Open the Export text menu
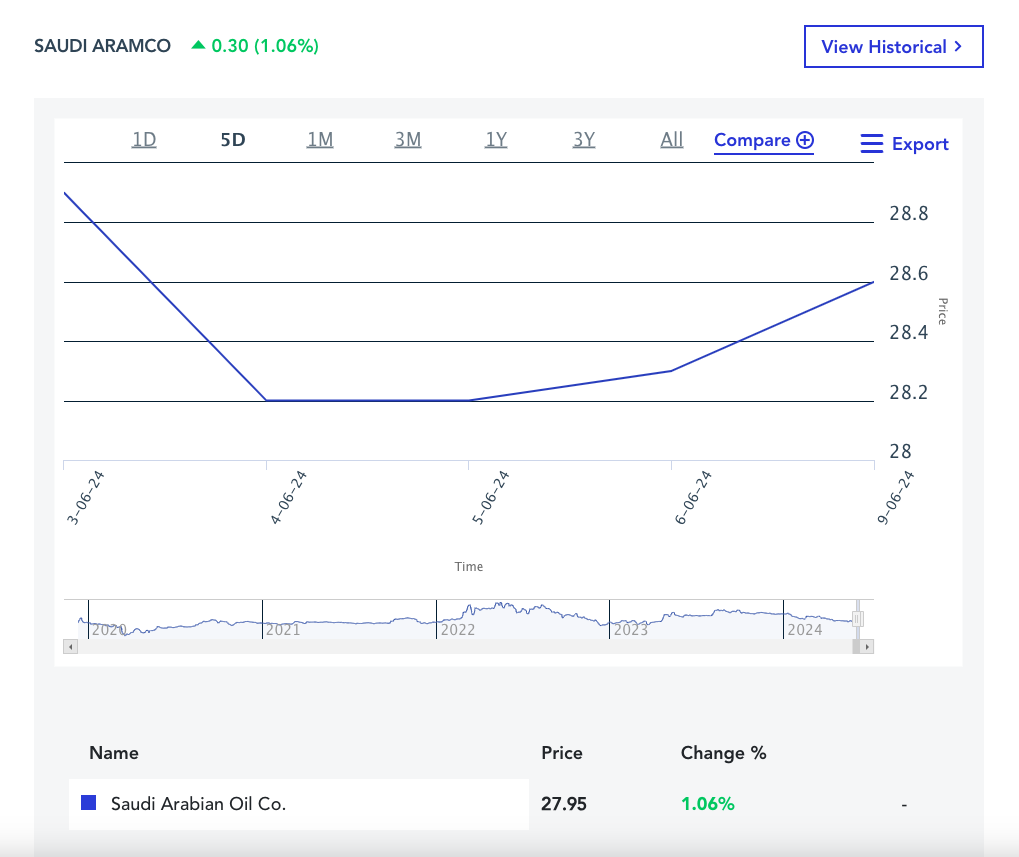This screenshot has height=857, width=1019. point(920,144)
